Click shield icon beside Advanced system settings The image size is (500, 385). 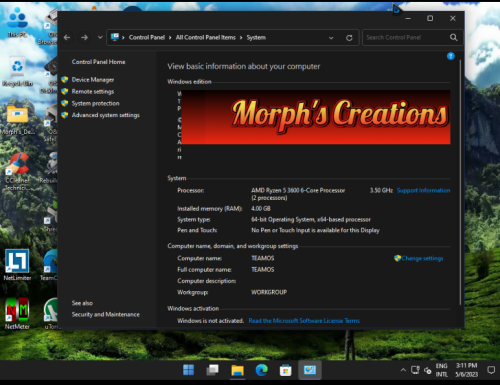[65, 115]
